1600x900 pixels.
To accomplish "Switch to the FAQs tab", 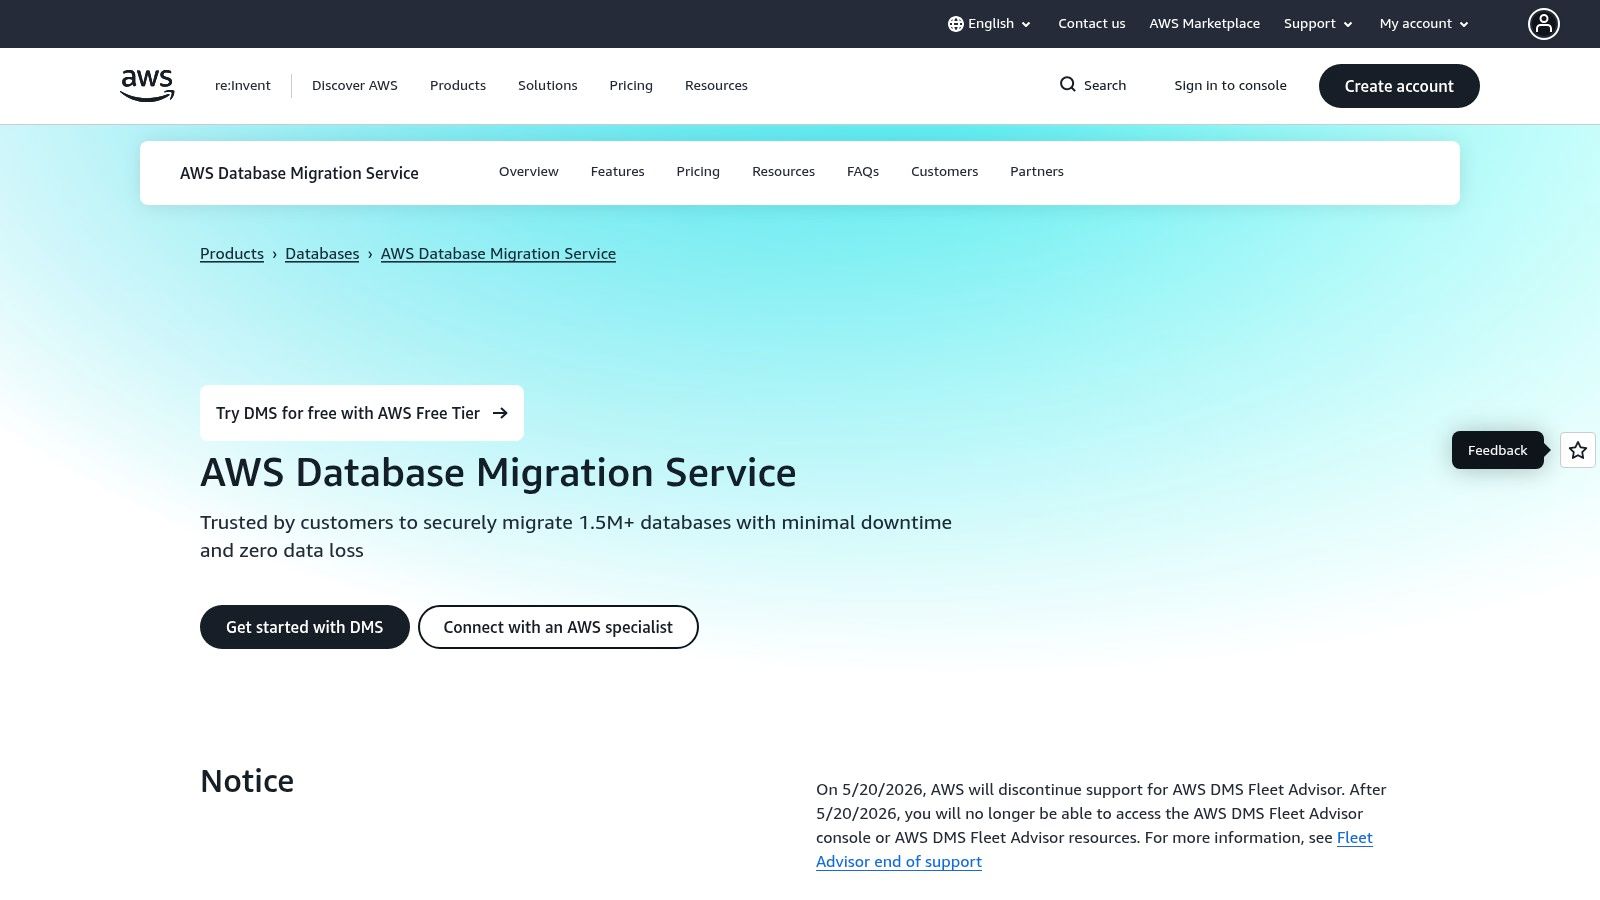I will pos(862,171).
